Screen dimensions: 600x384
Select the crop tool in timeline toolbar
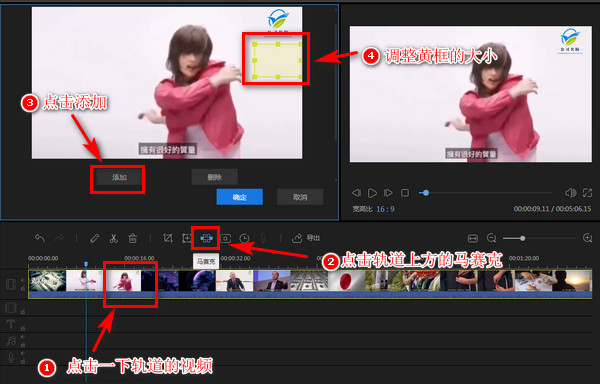[168, 238]
